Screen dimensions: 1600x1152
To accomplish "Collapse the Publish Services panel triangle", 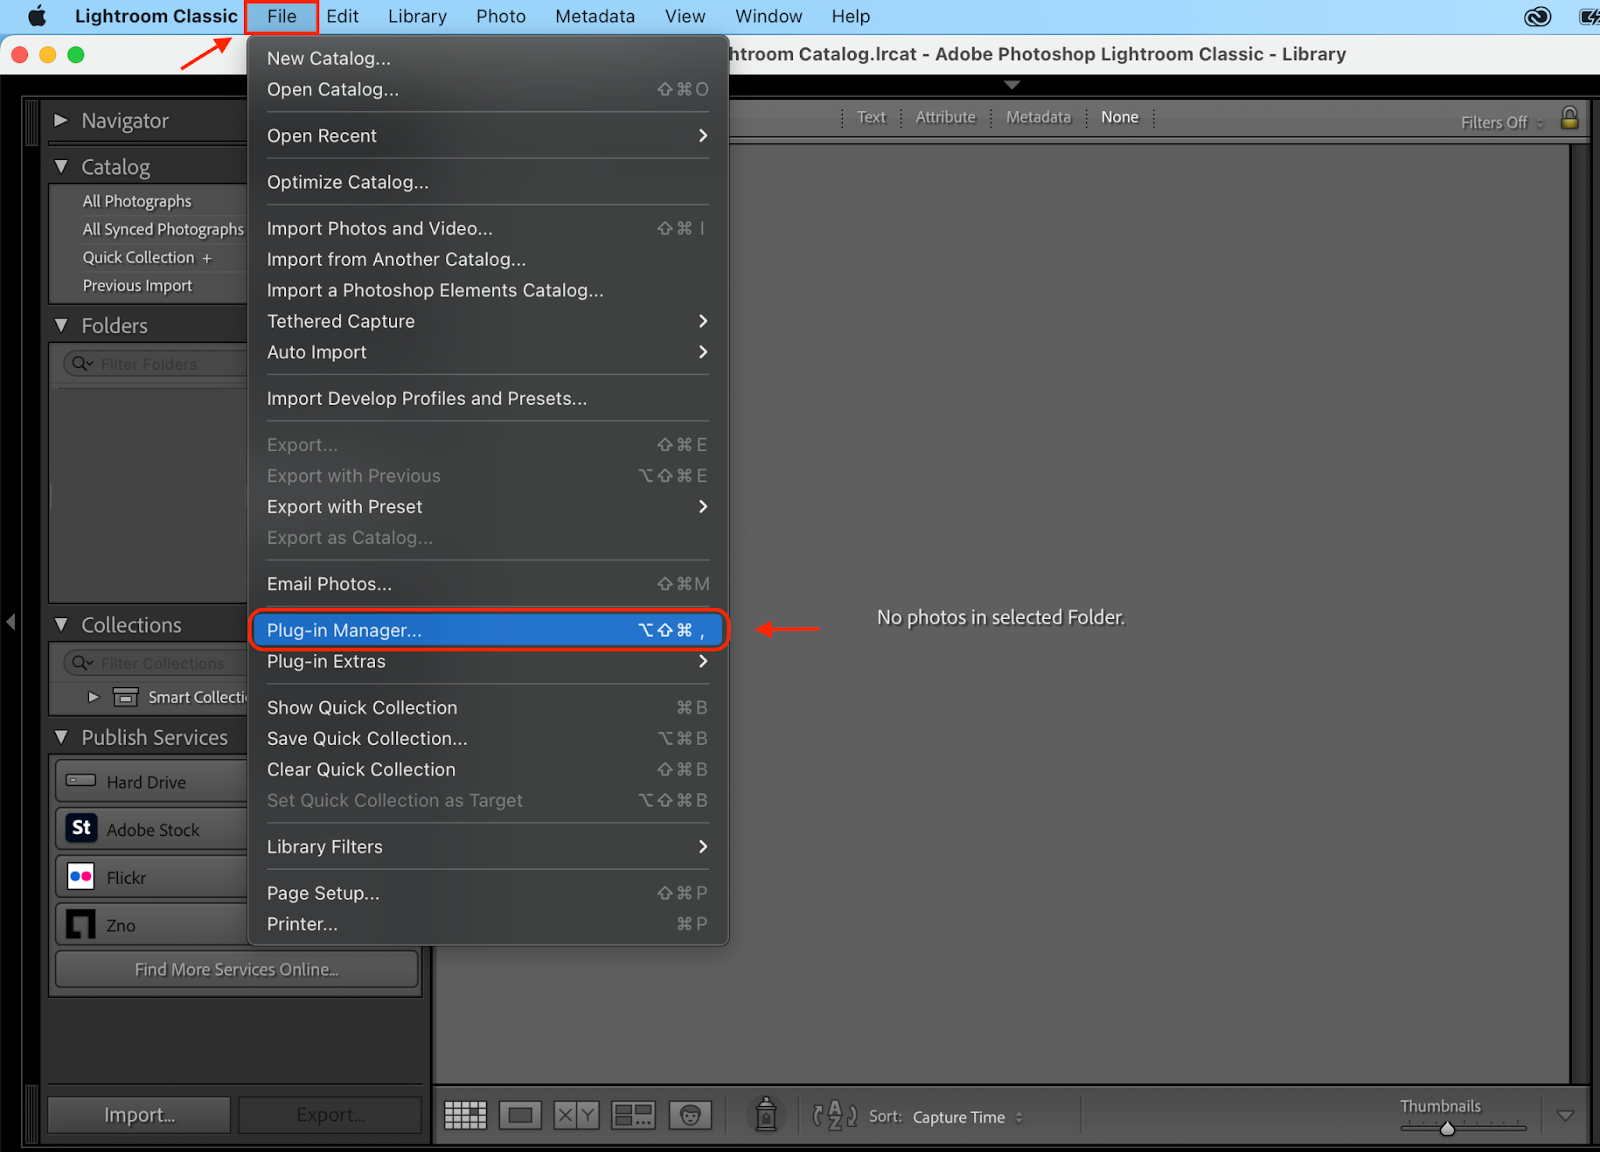I will coord(61,737).
